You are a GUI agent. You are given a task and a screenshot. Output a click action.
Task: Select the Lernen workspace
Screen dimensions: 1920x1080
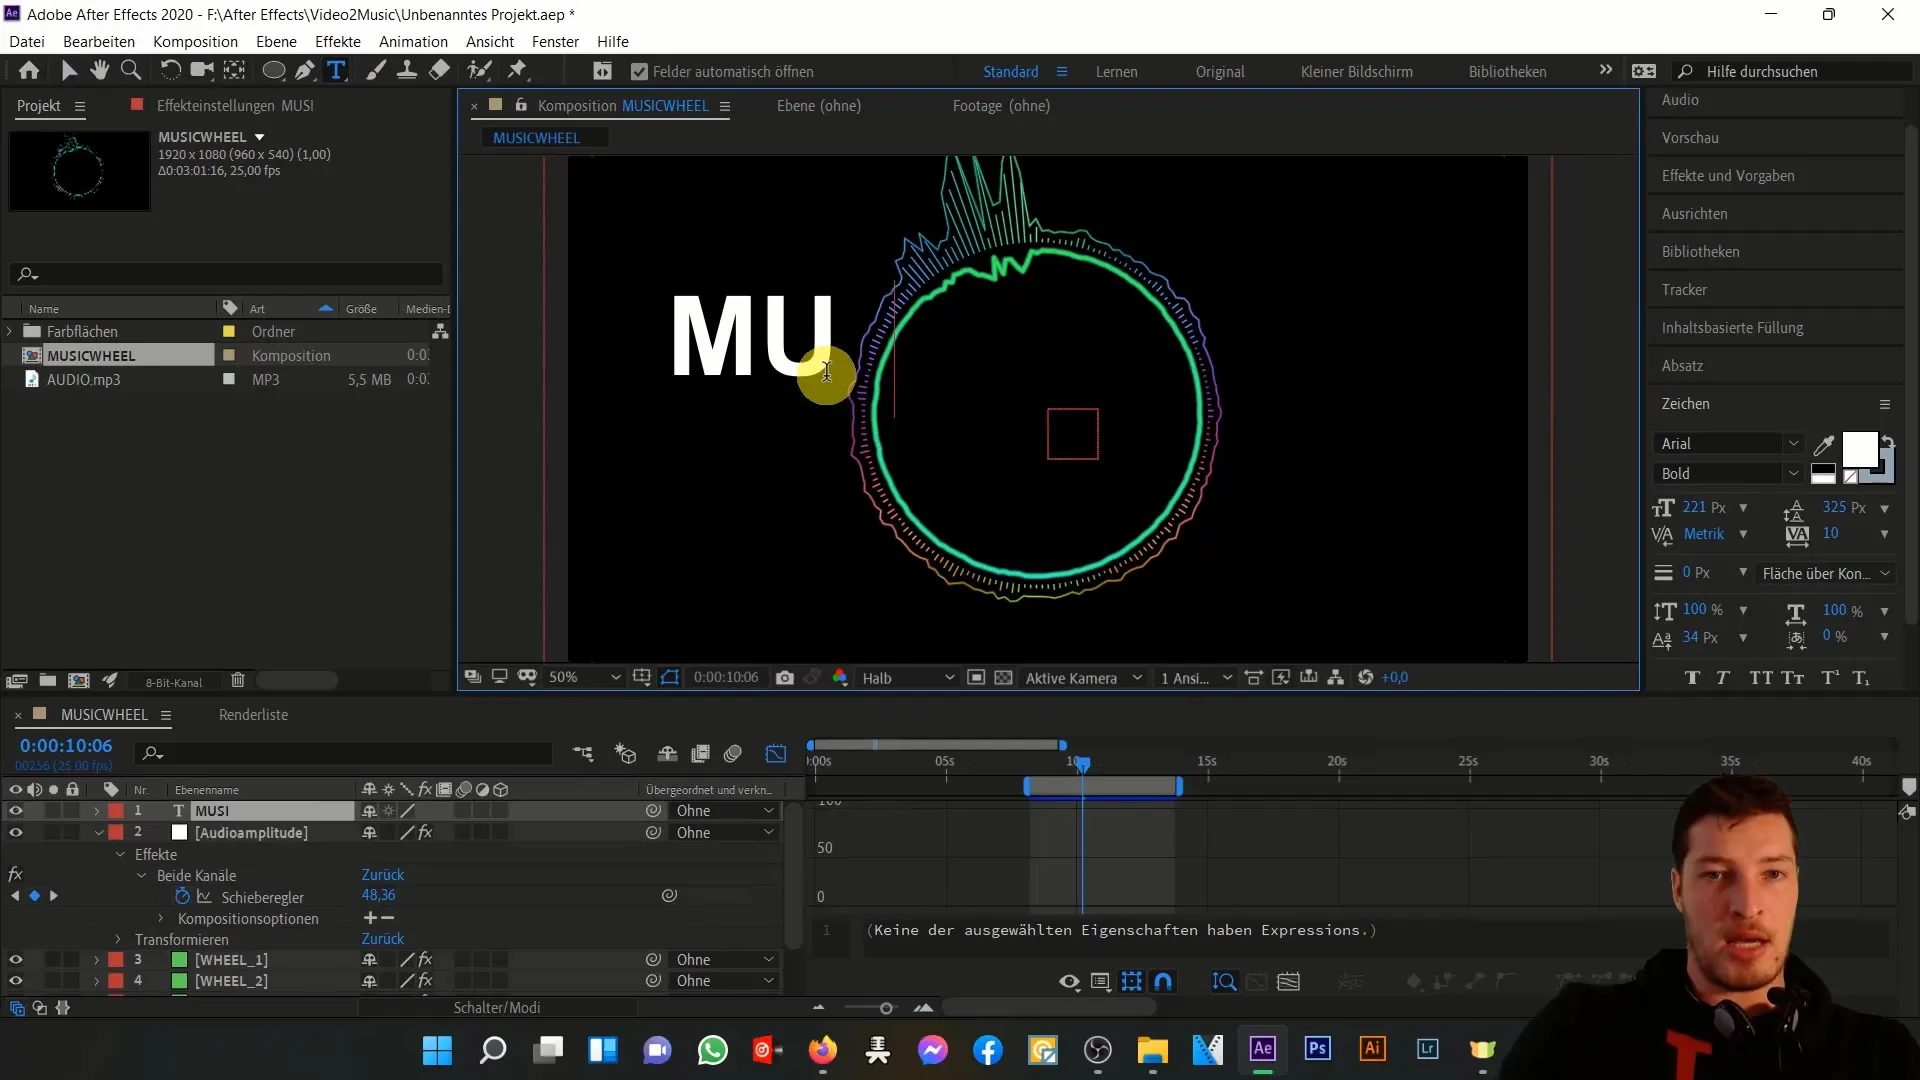1116,72
